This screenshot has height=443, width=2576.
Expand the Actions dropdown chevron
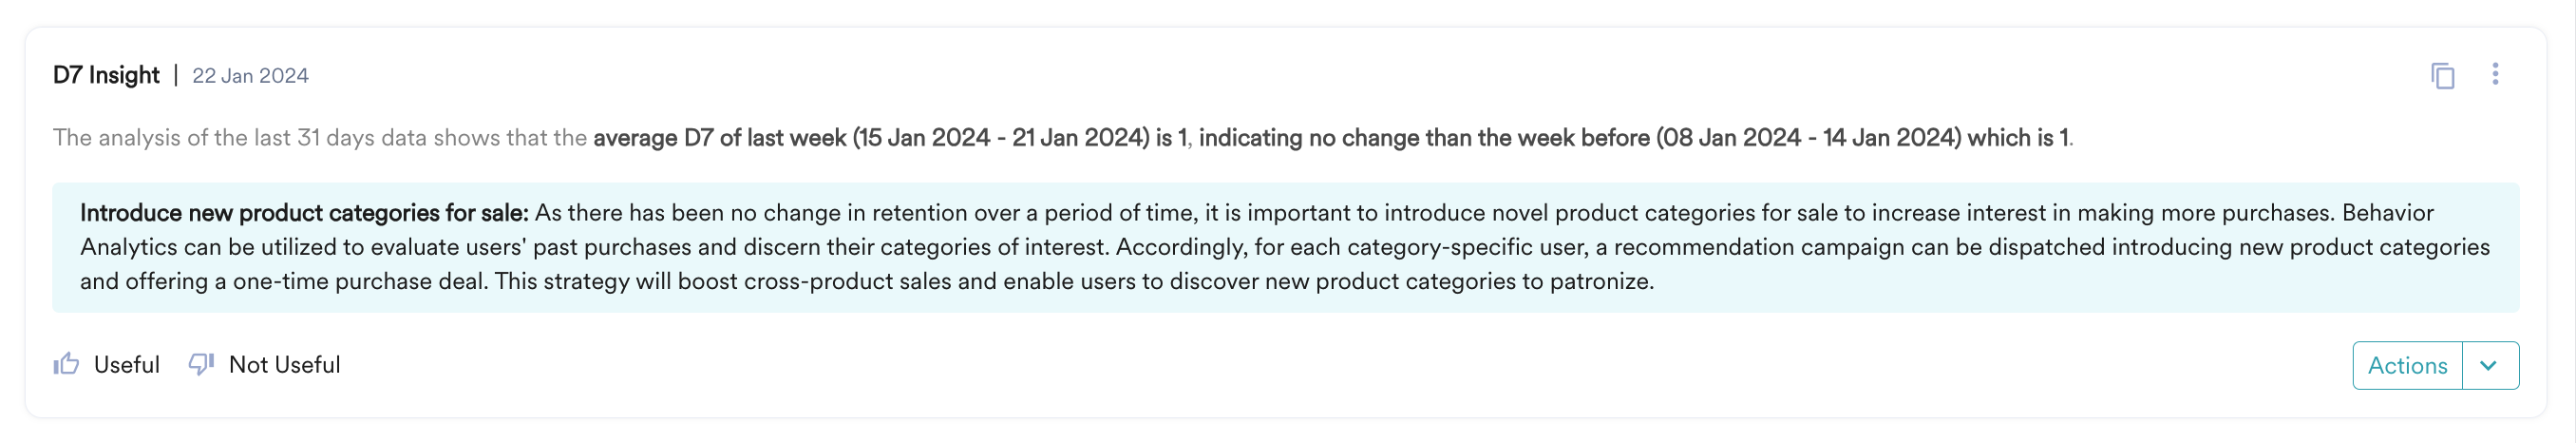click(x=2489, y=365)
